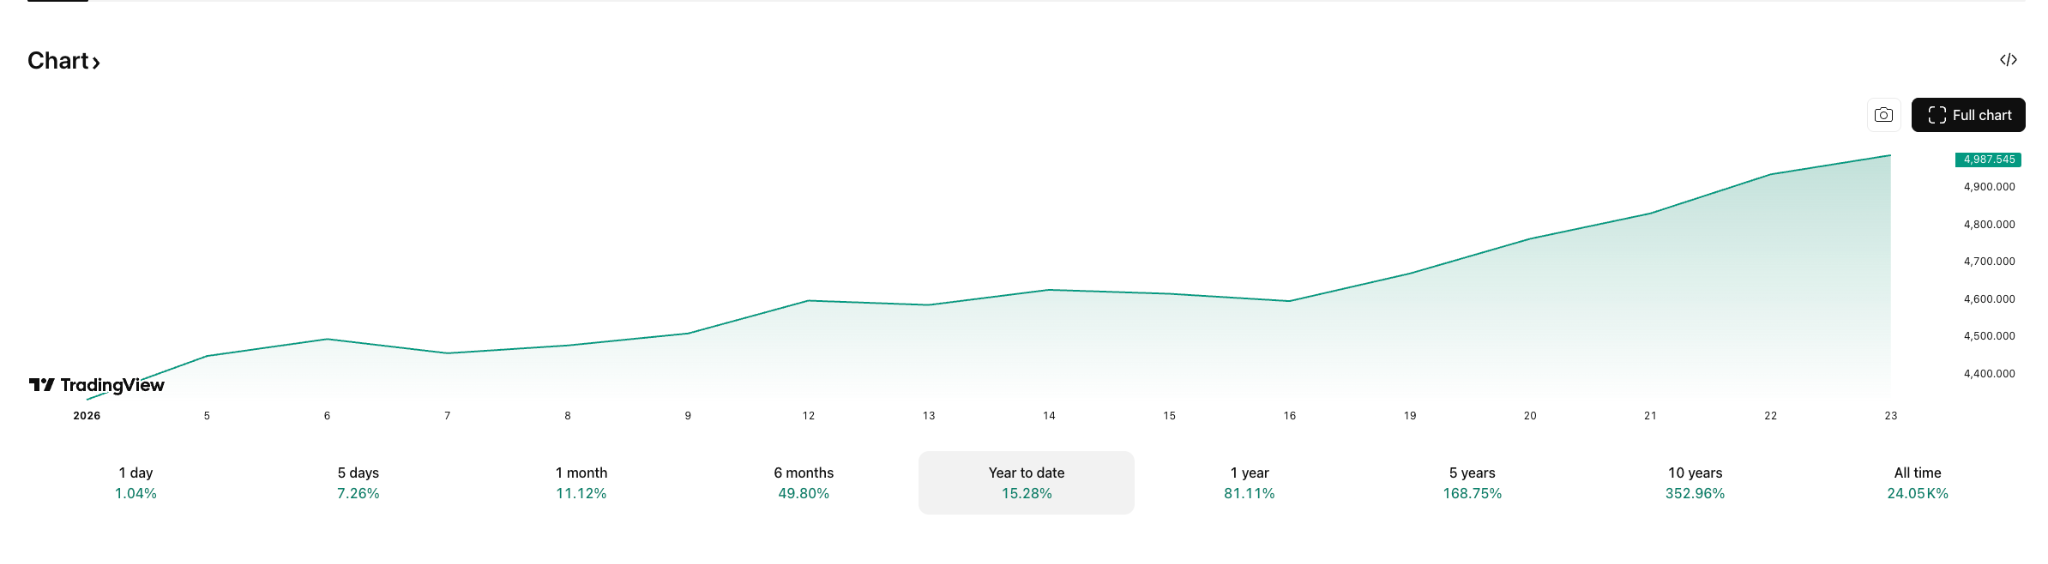This screenshot has width=2048, height=564.
Task: Open the embed code icon
Action: 2008,60
